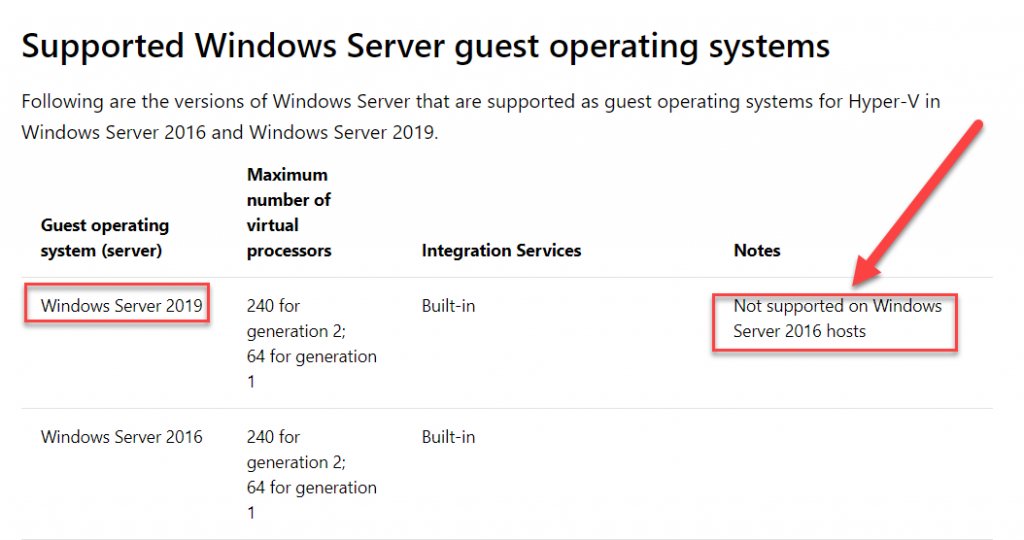Click the red arrow annotation
The image size is (1024, 540).
coord(919,204)
